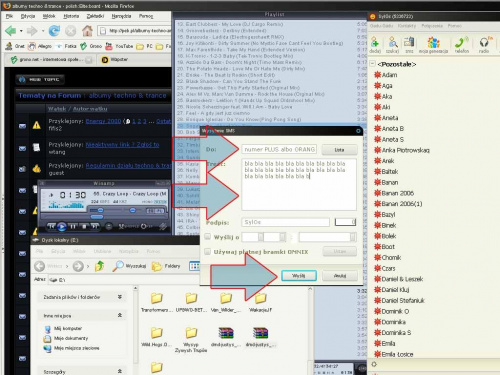Click the New Topic button on forum
The width and height of the screenshot is (500, 375).
coord(40,79)
